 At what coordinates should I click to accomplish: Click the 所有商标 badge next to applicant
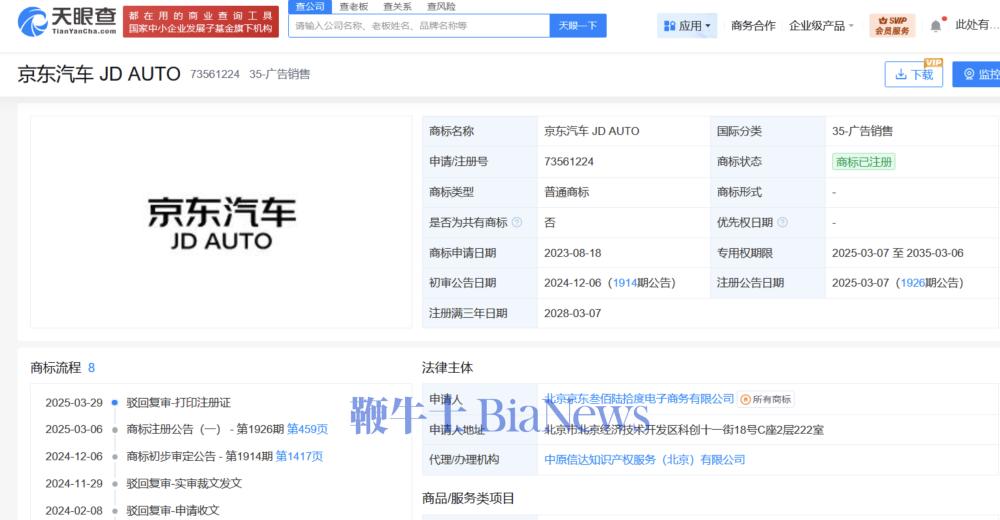(767, 399)
